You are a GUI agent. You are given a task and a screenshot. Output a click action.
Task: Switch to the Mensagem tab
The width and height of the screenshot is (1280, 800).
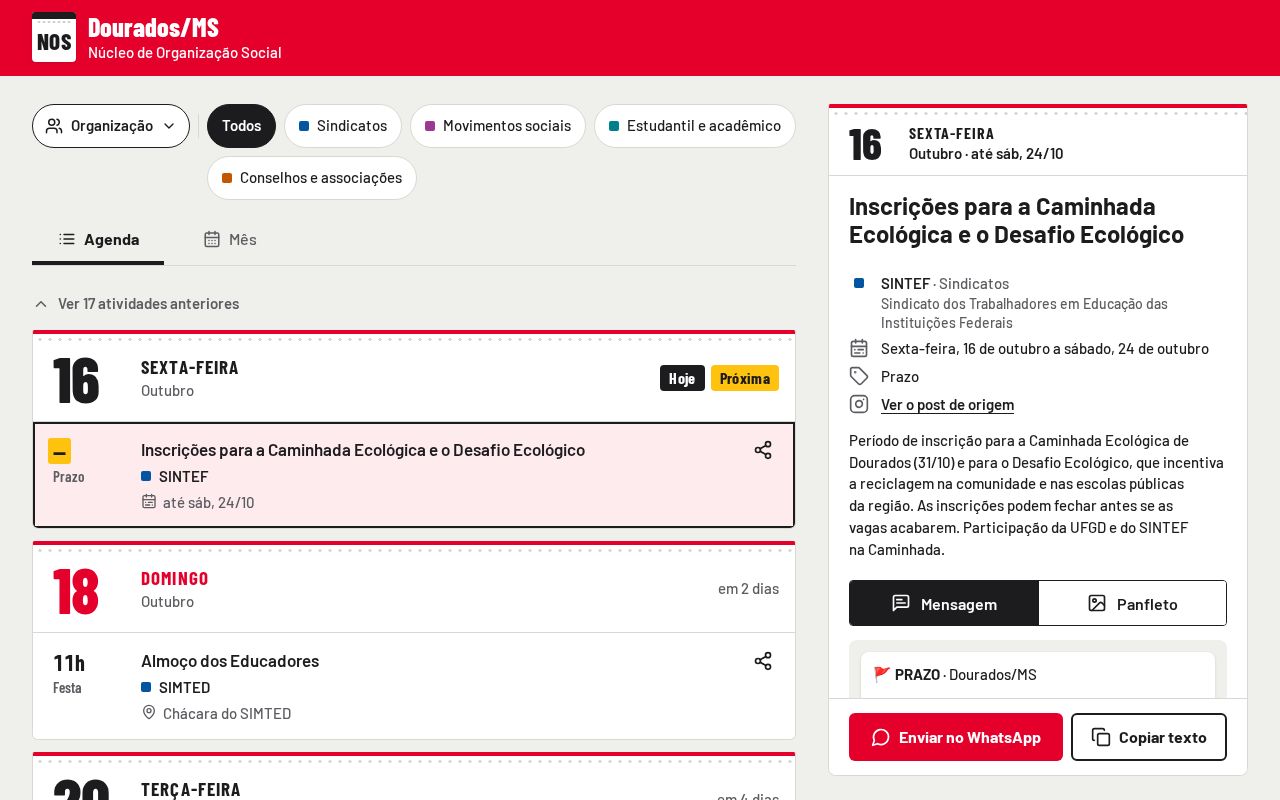tap(944, 603)
